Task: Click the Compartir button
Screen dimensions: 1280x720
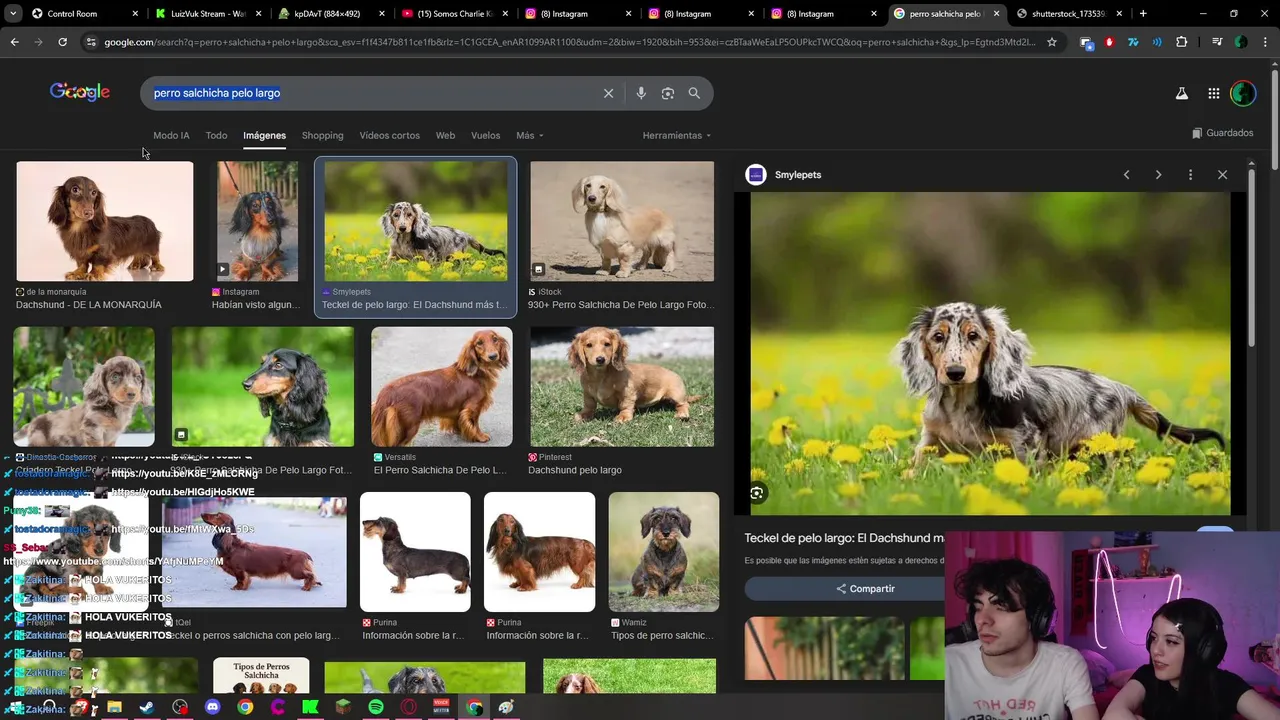Action: (865, 589)
